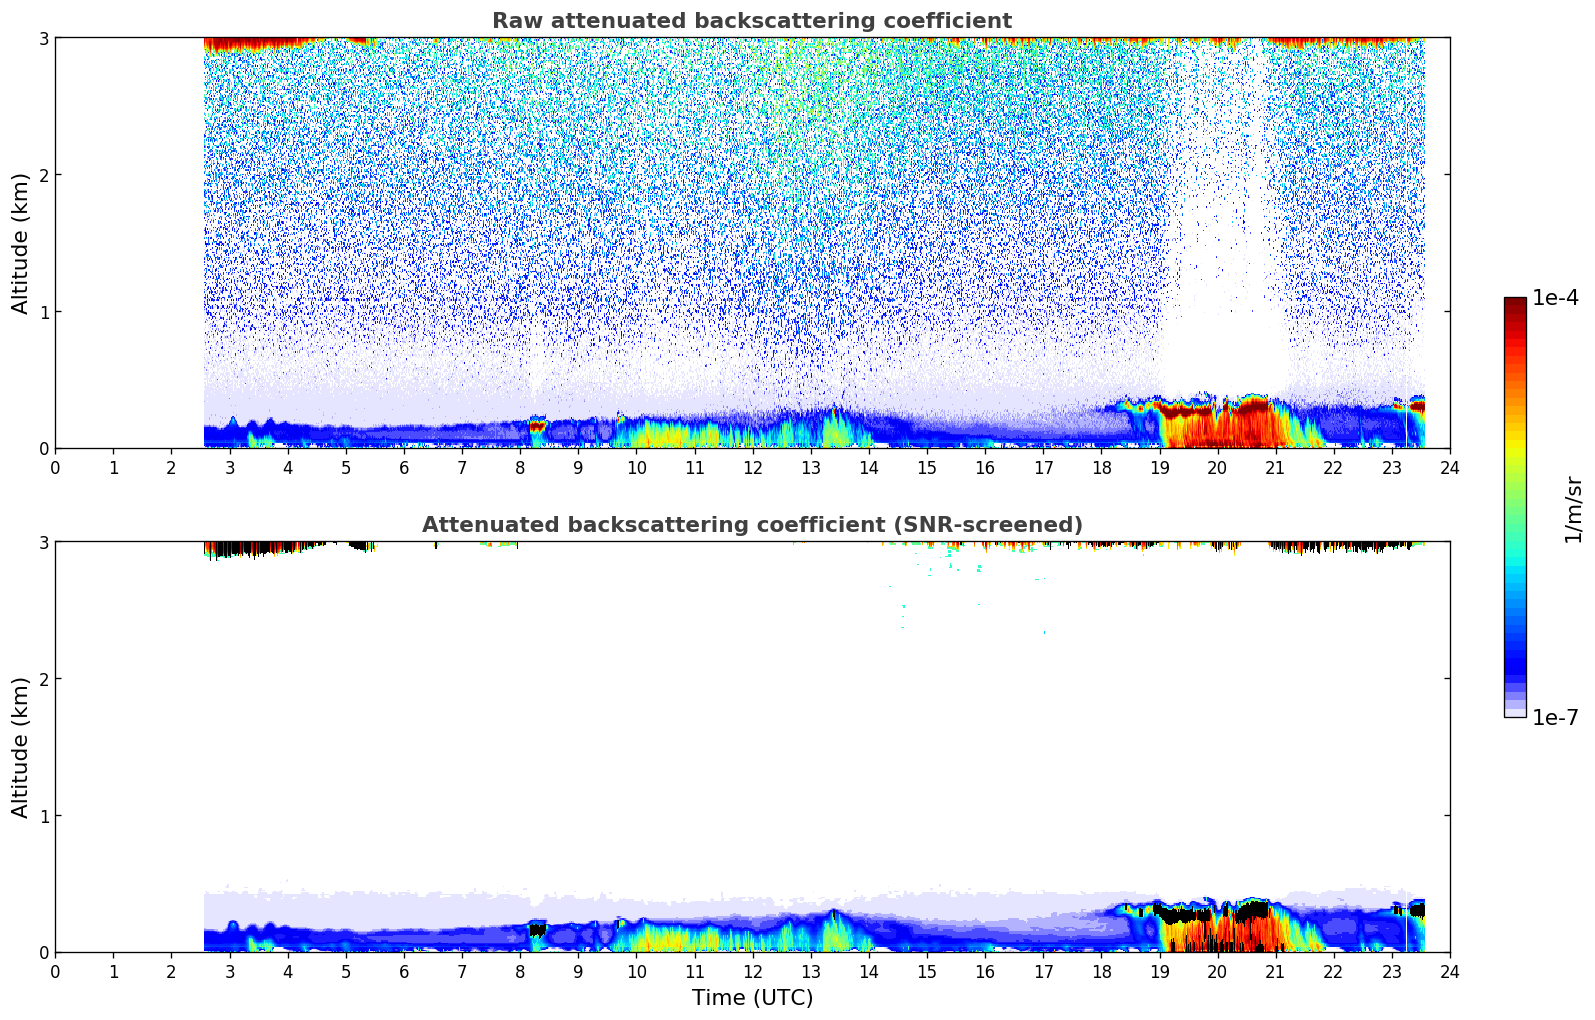
Task: Click the '24' hour tick on the bottom time axis
Action: coord(1450,972)
